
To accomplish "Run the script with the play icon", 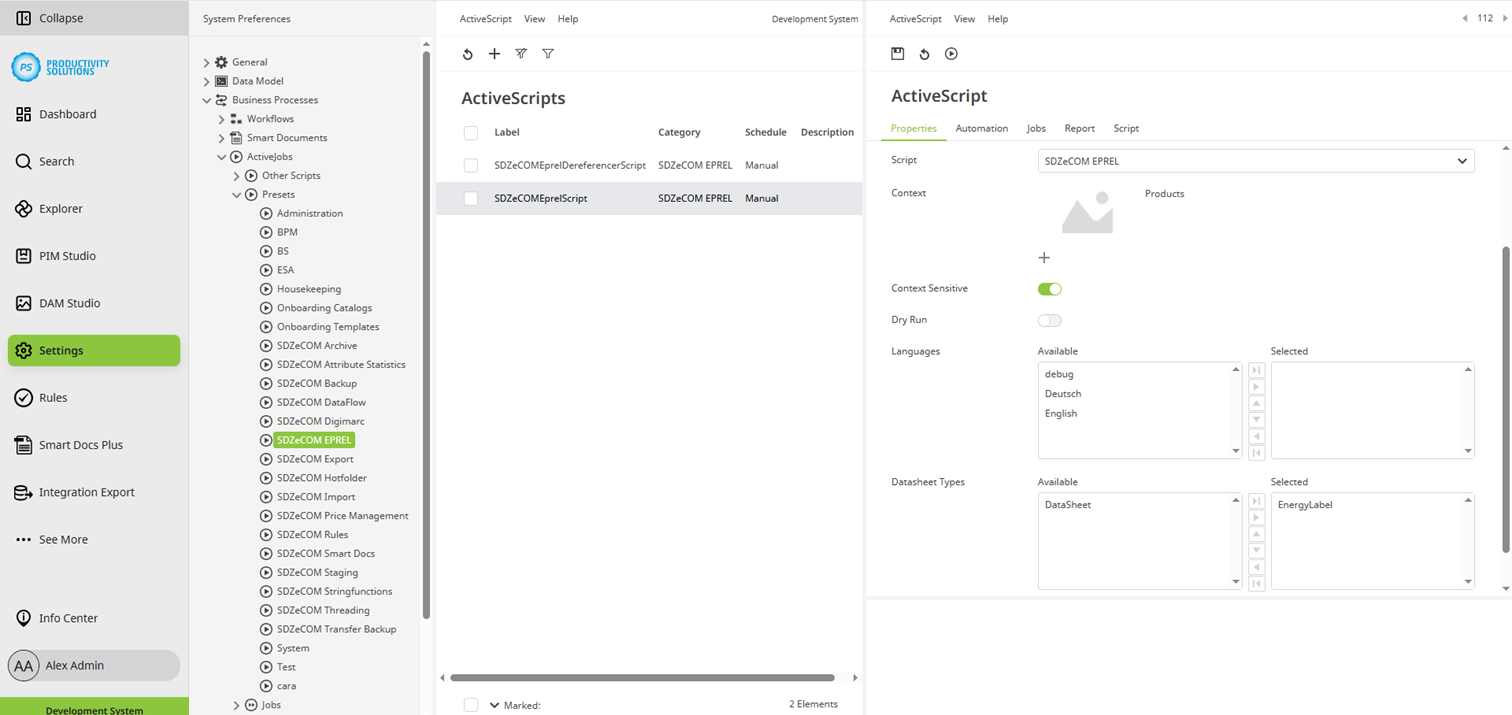I will [x=951, y=54].
